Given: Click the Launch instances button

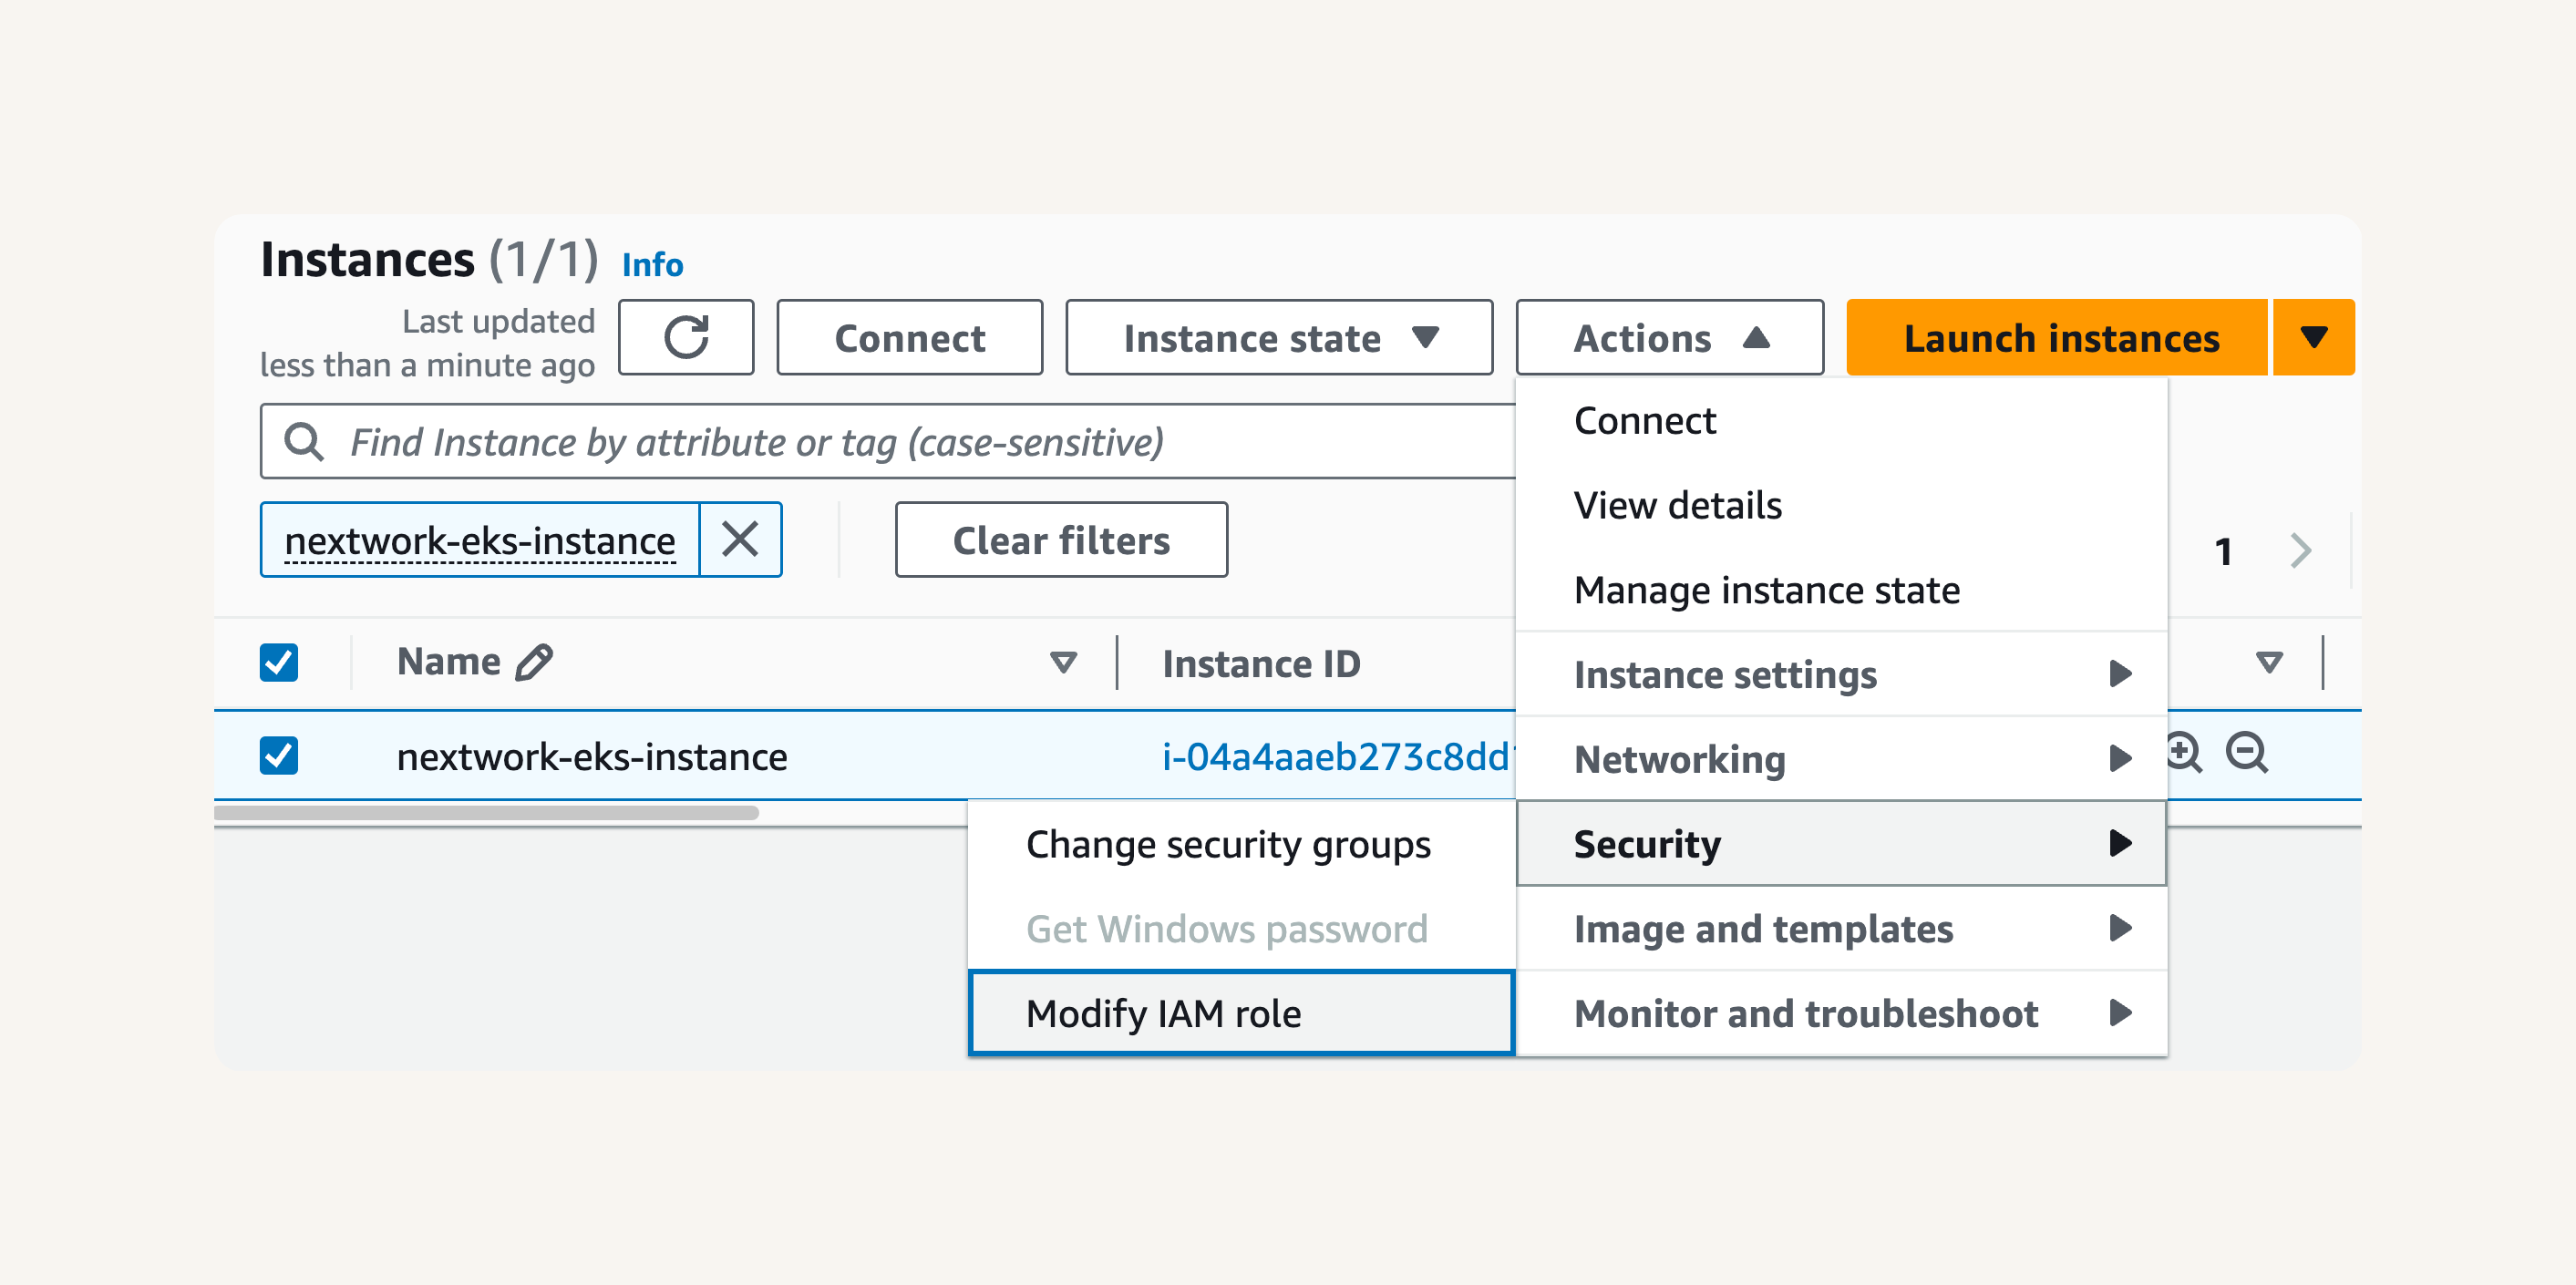Looking at the screenshot, I should (2058, 338).
